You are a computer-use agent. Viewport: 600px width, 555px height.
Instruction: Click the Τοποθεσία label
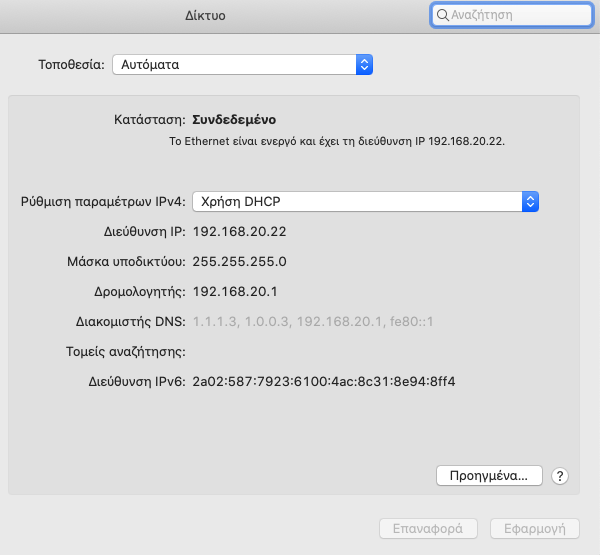(x=71, y=64)
